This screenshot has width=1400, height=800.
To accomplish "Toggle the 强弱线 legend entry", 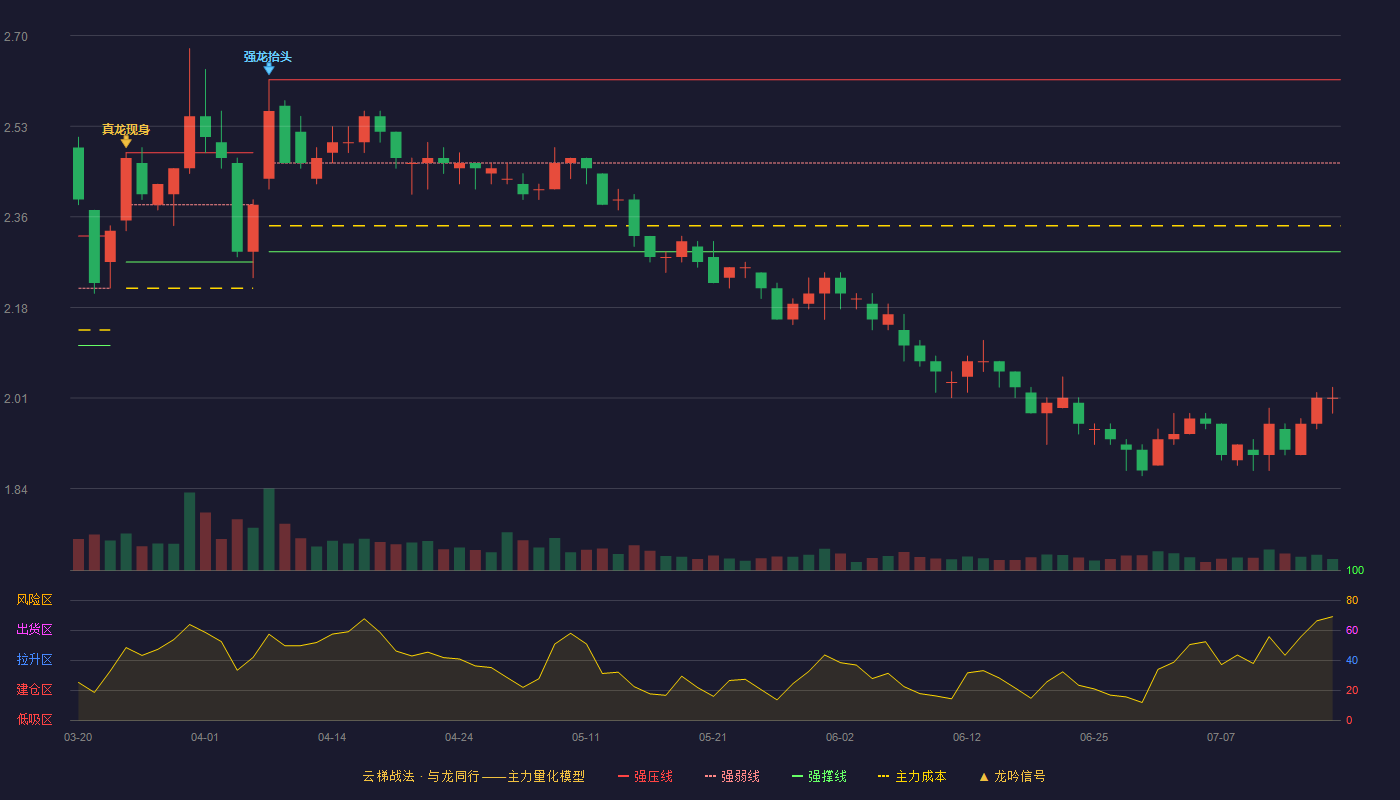I will [732, 776].
